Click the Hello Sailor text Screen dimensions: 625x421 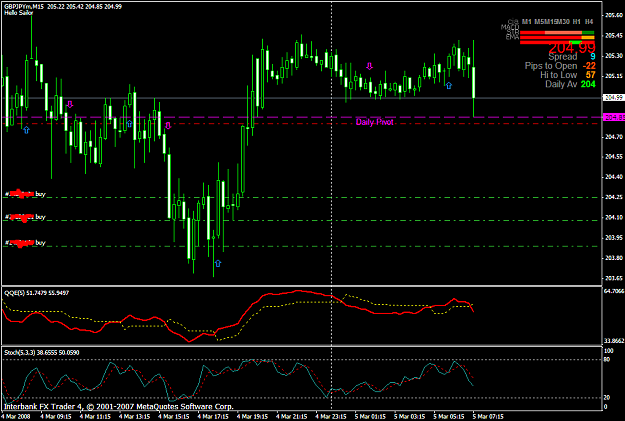(x=19, y=13)
